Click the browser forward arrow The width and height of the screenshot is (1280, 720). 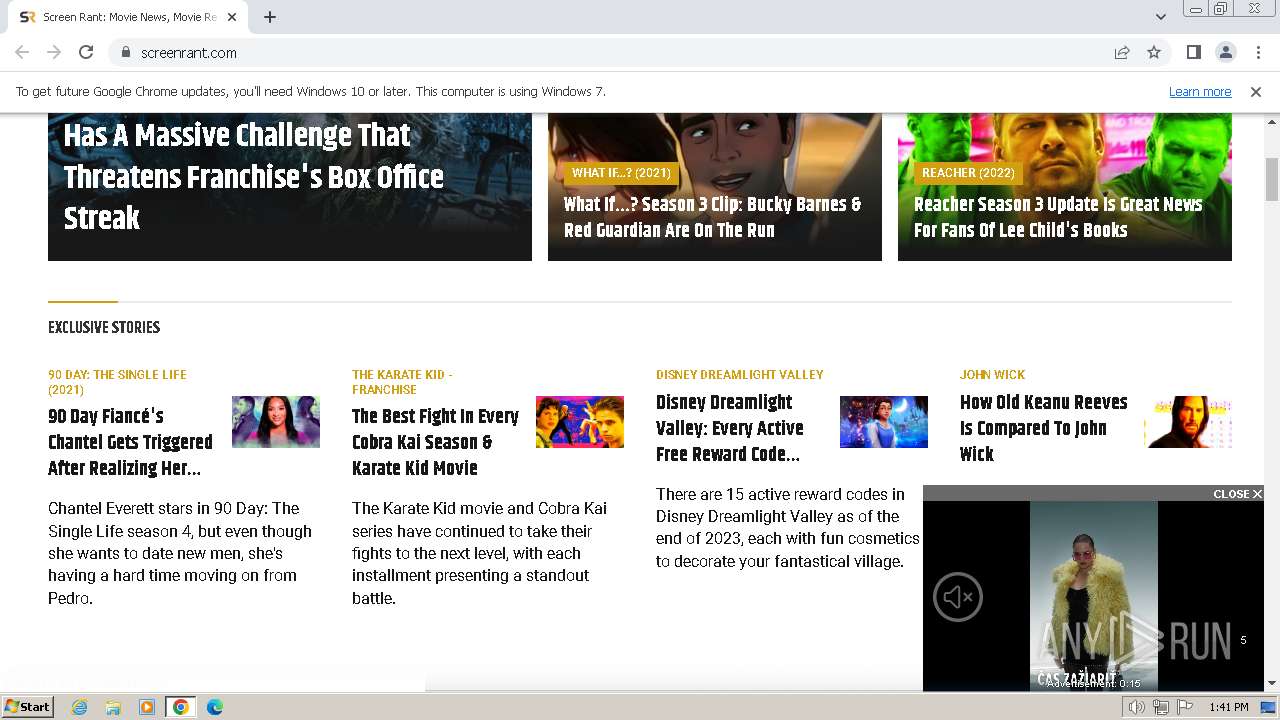click(54, 52)
